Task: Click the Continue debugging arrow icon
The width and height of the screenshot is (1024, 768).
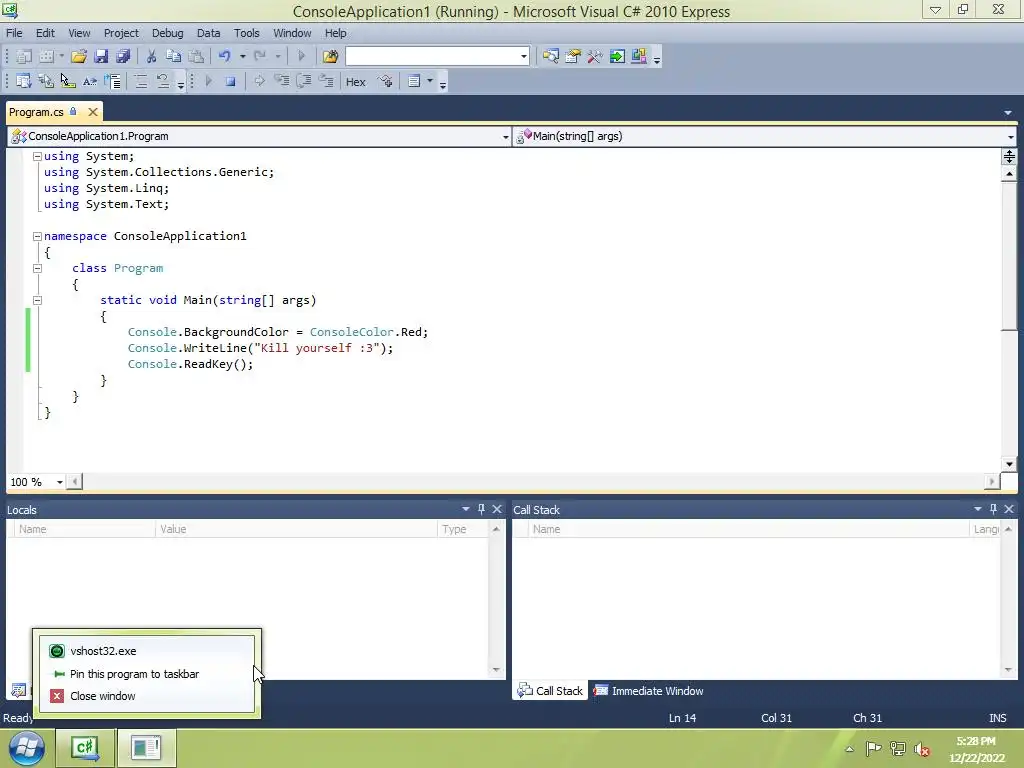Action: tap(209, 82)
